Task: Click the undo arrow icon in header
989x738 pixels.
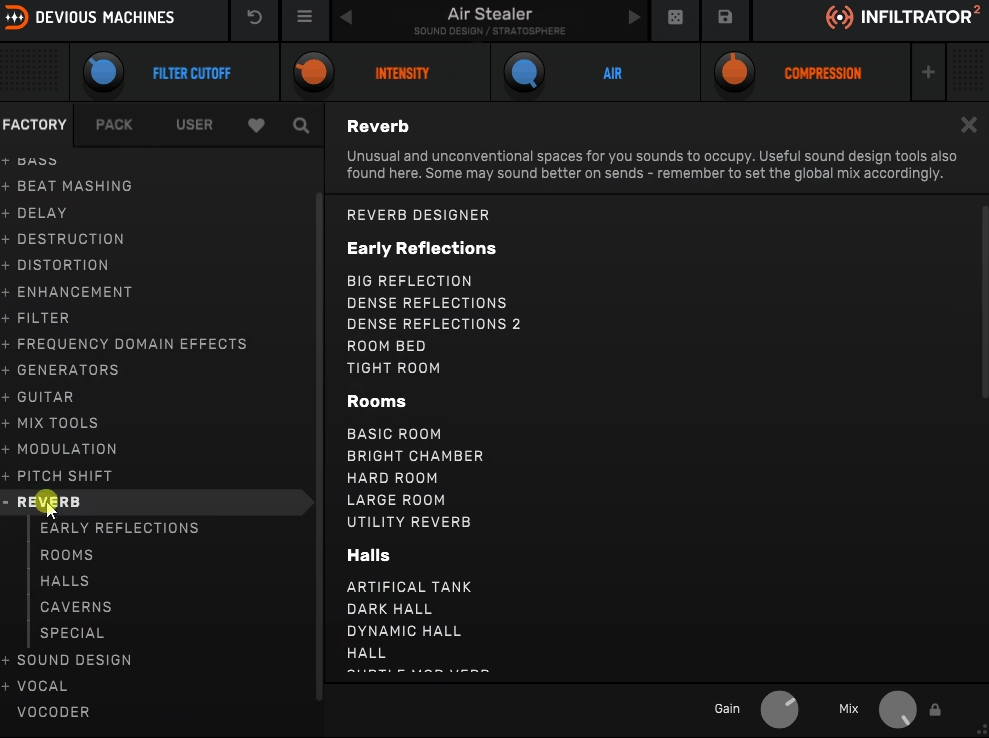Action: [x=255, y=17]
